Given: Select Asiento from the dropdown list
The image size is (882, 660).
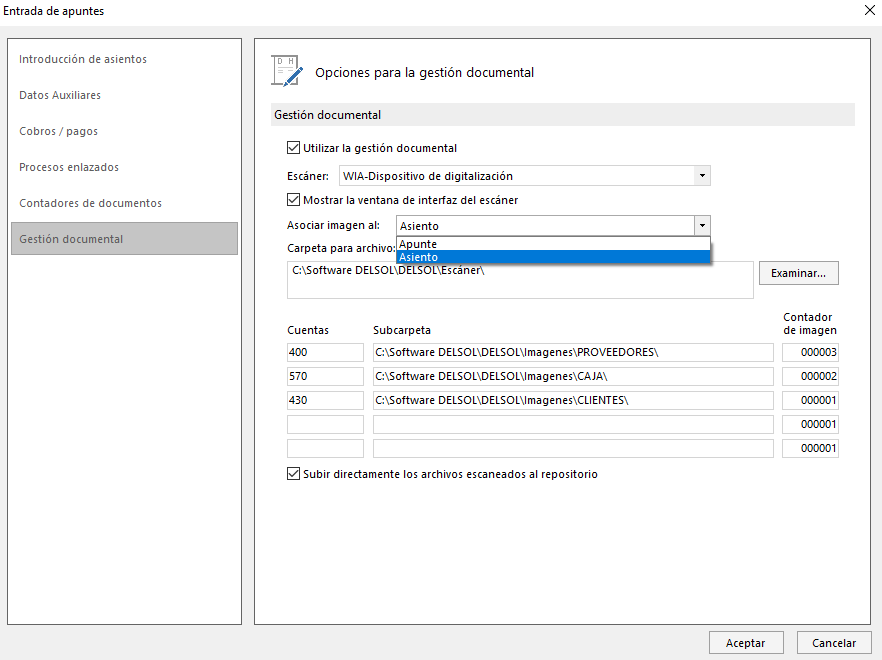Looking at the screenshot, I should pos(554,257).
